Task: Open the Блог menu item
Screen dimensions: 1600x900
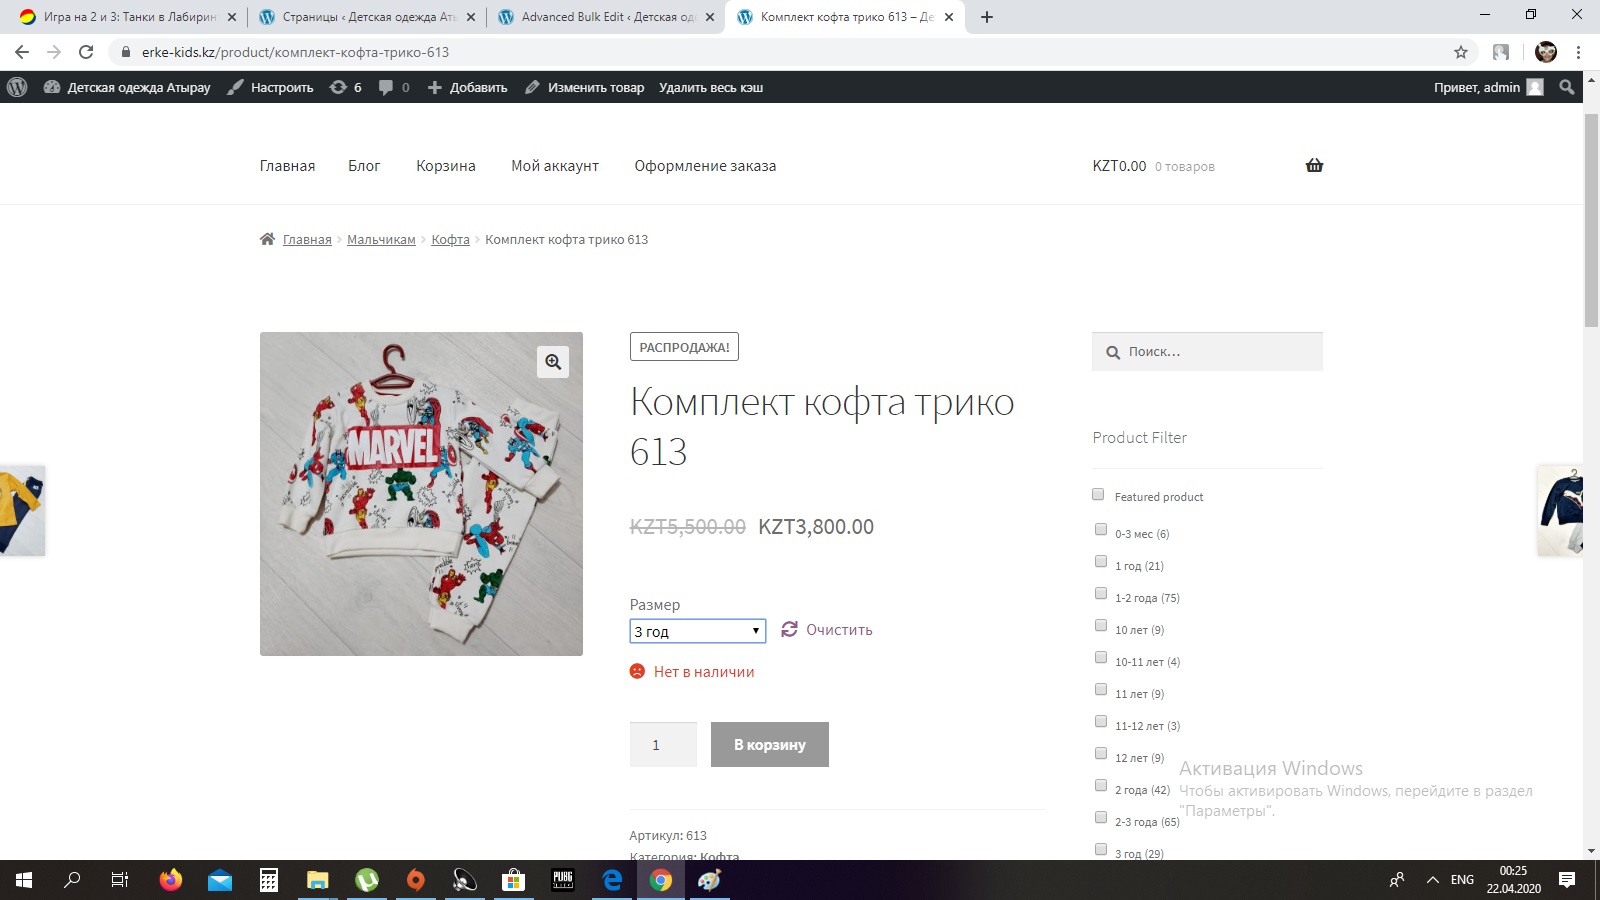Action: coord(364,166)
